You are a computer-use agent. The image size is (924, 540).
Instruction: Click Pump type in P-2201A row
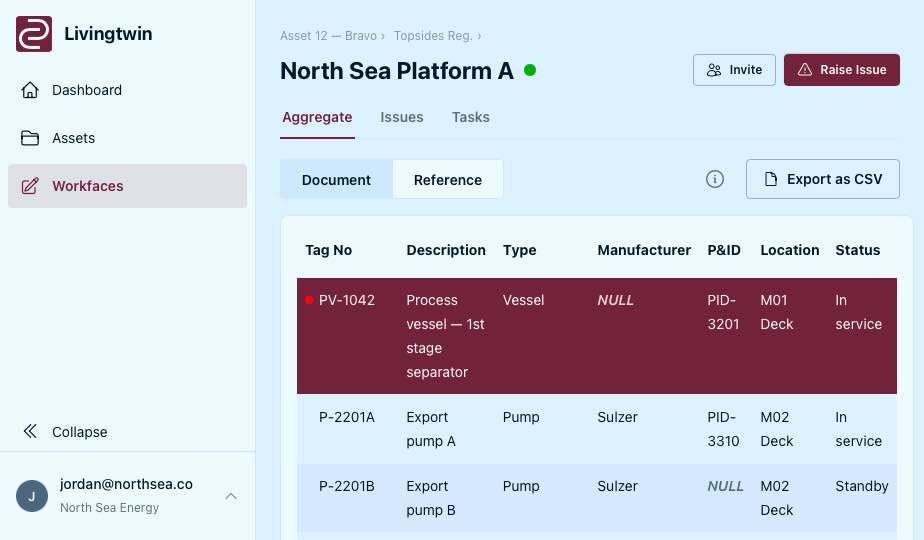tap(521, 417)
